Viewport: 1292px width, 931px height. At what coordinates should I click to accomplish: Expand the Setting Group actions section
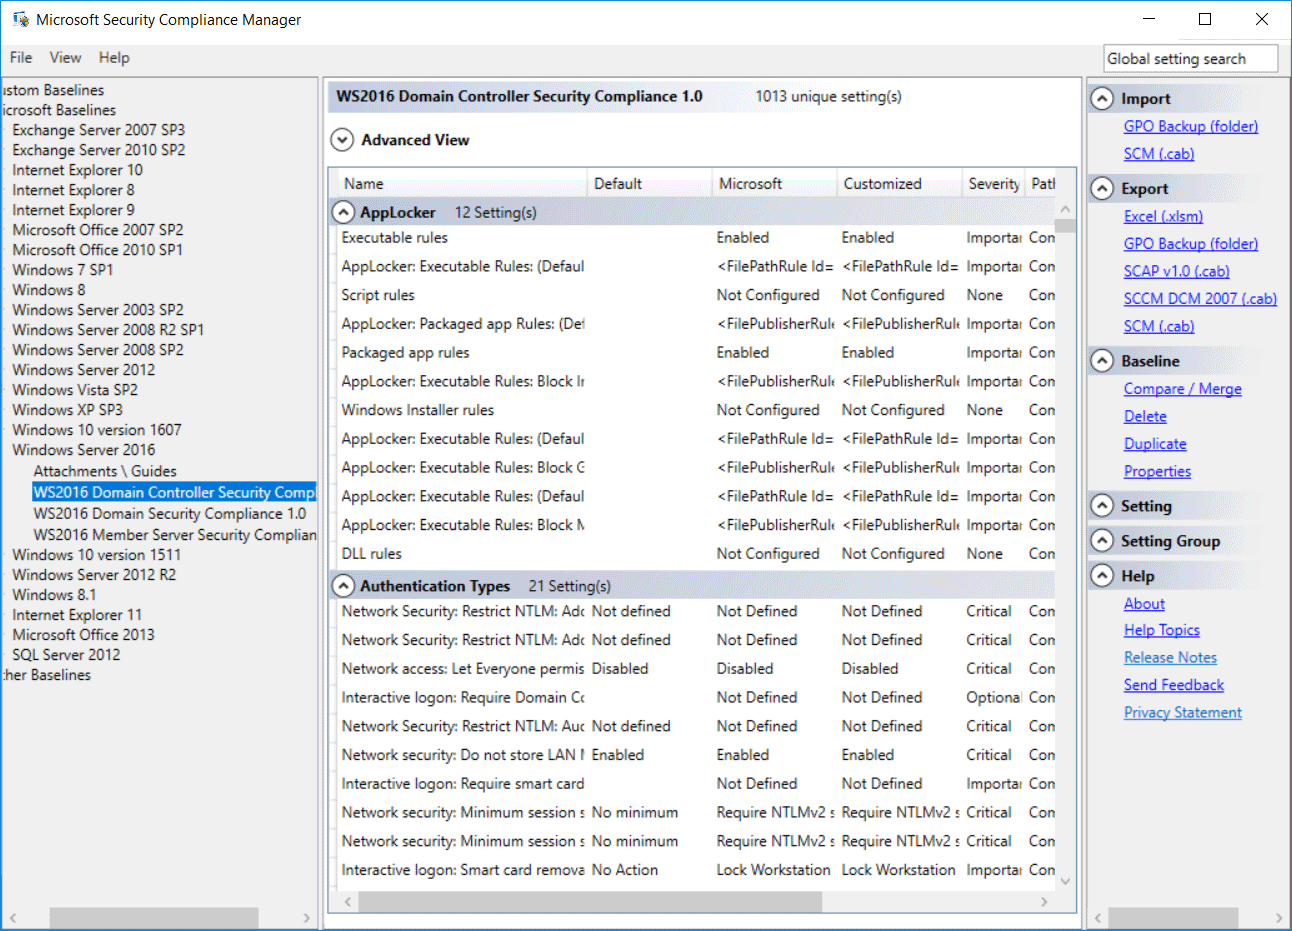pyautogui.click(x=1102, y=541)
